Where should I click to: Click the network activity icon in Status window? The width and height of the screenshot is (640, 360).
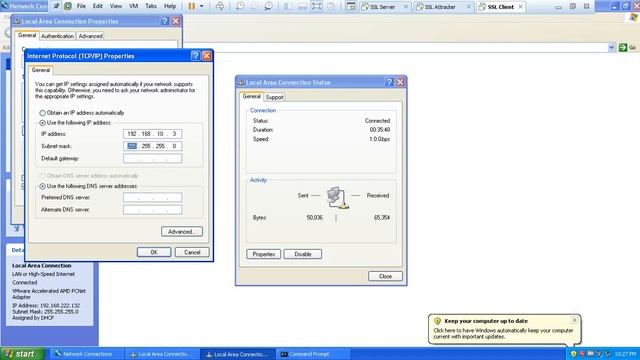point(337,197)
